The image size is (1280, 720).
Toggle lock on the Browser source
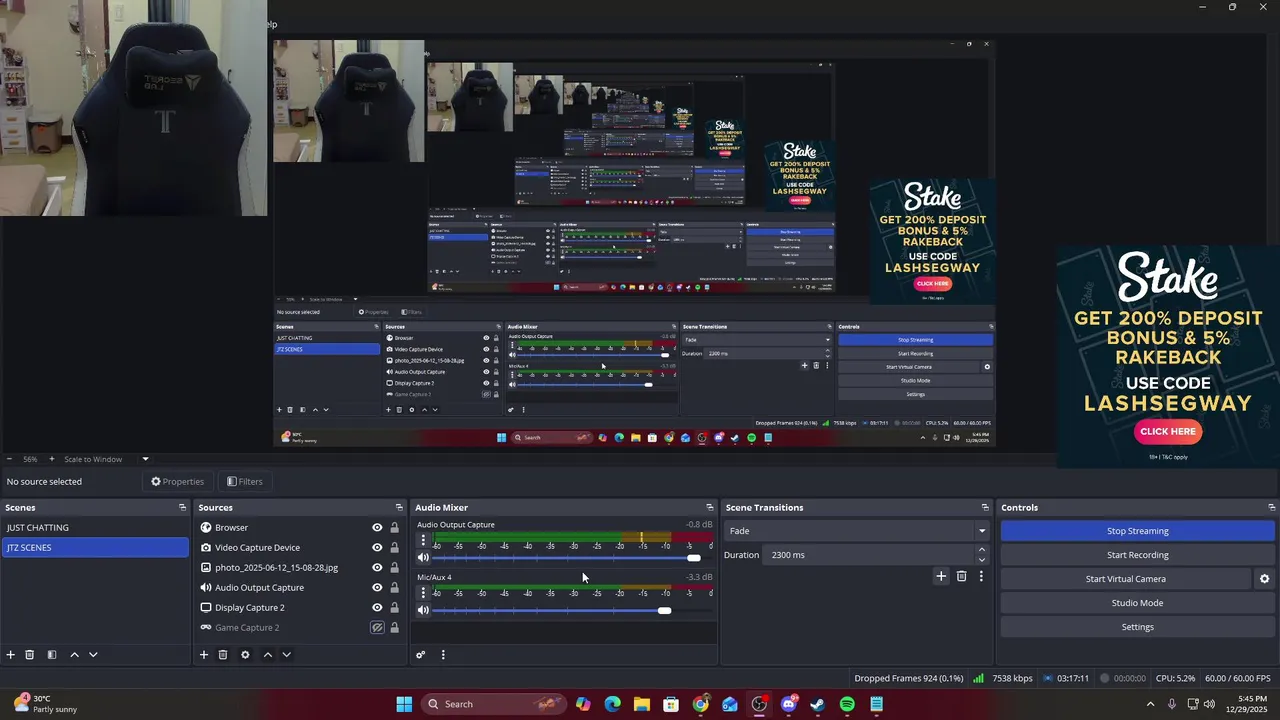[x=394, y=528]
